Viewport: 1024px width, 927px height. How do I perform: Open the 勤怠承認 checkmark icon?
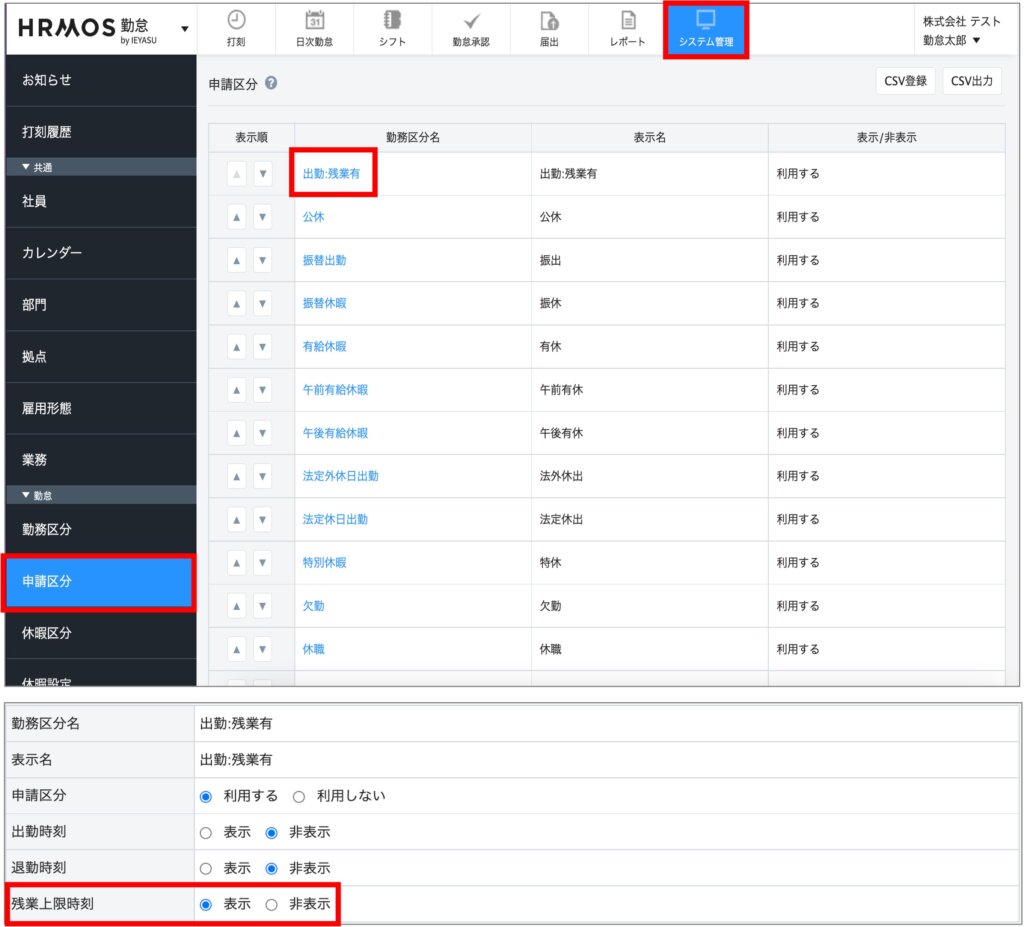tap(471, 20)
